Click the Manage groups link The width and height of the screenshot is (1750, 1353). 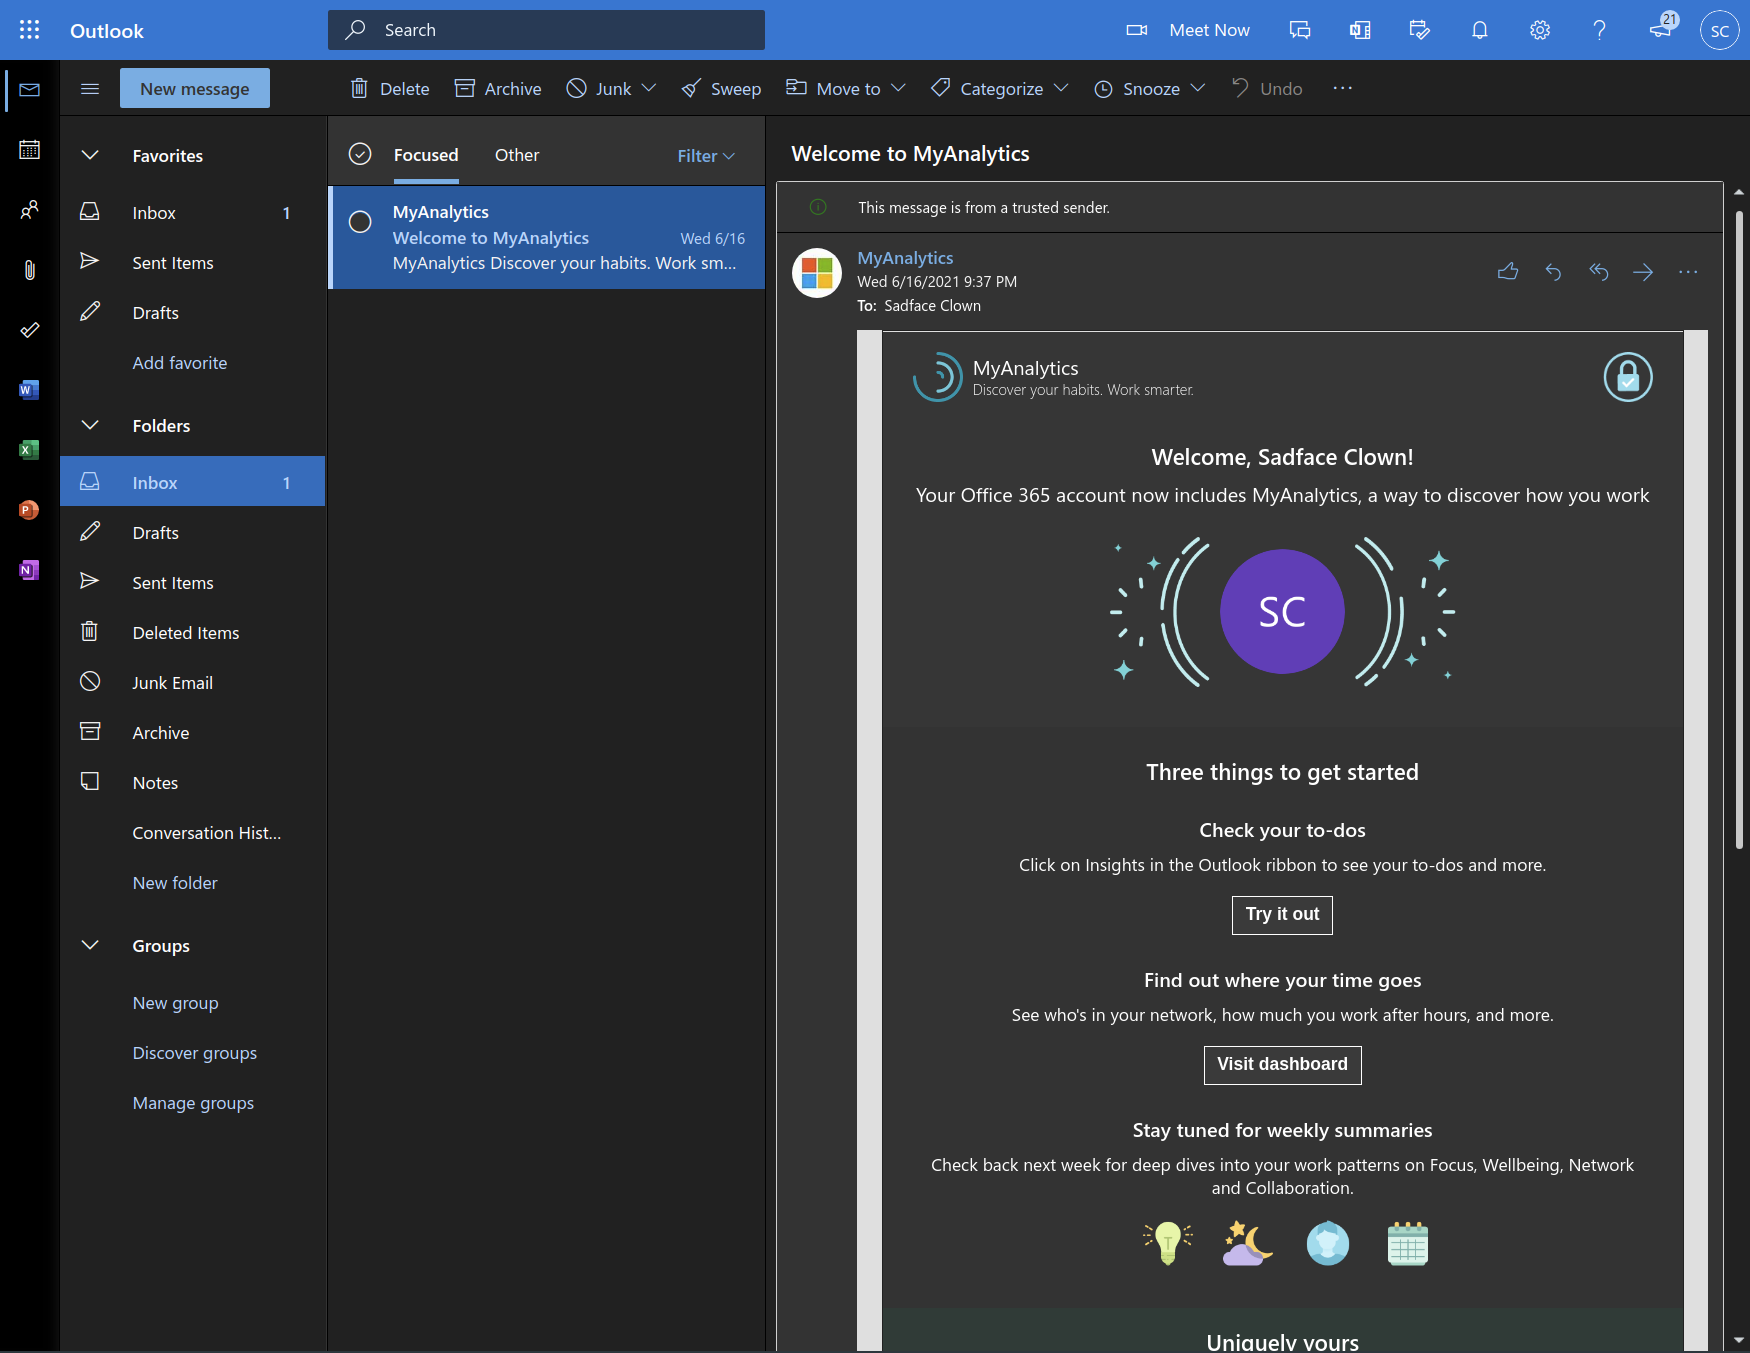(193, 1103)
